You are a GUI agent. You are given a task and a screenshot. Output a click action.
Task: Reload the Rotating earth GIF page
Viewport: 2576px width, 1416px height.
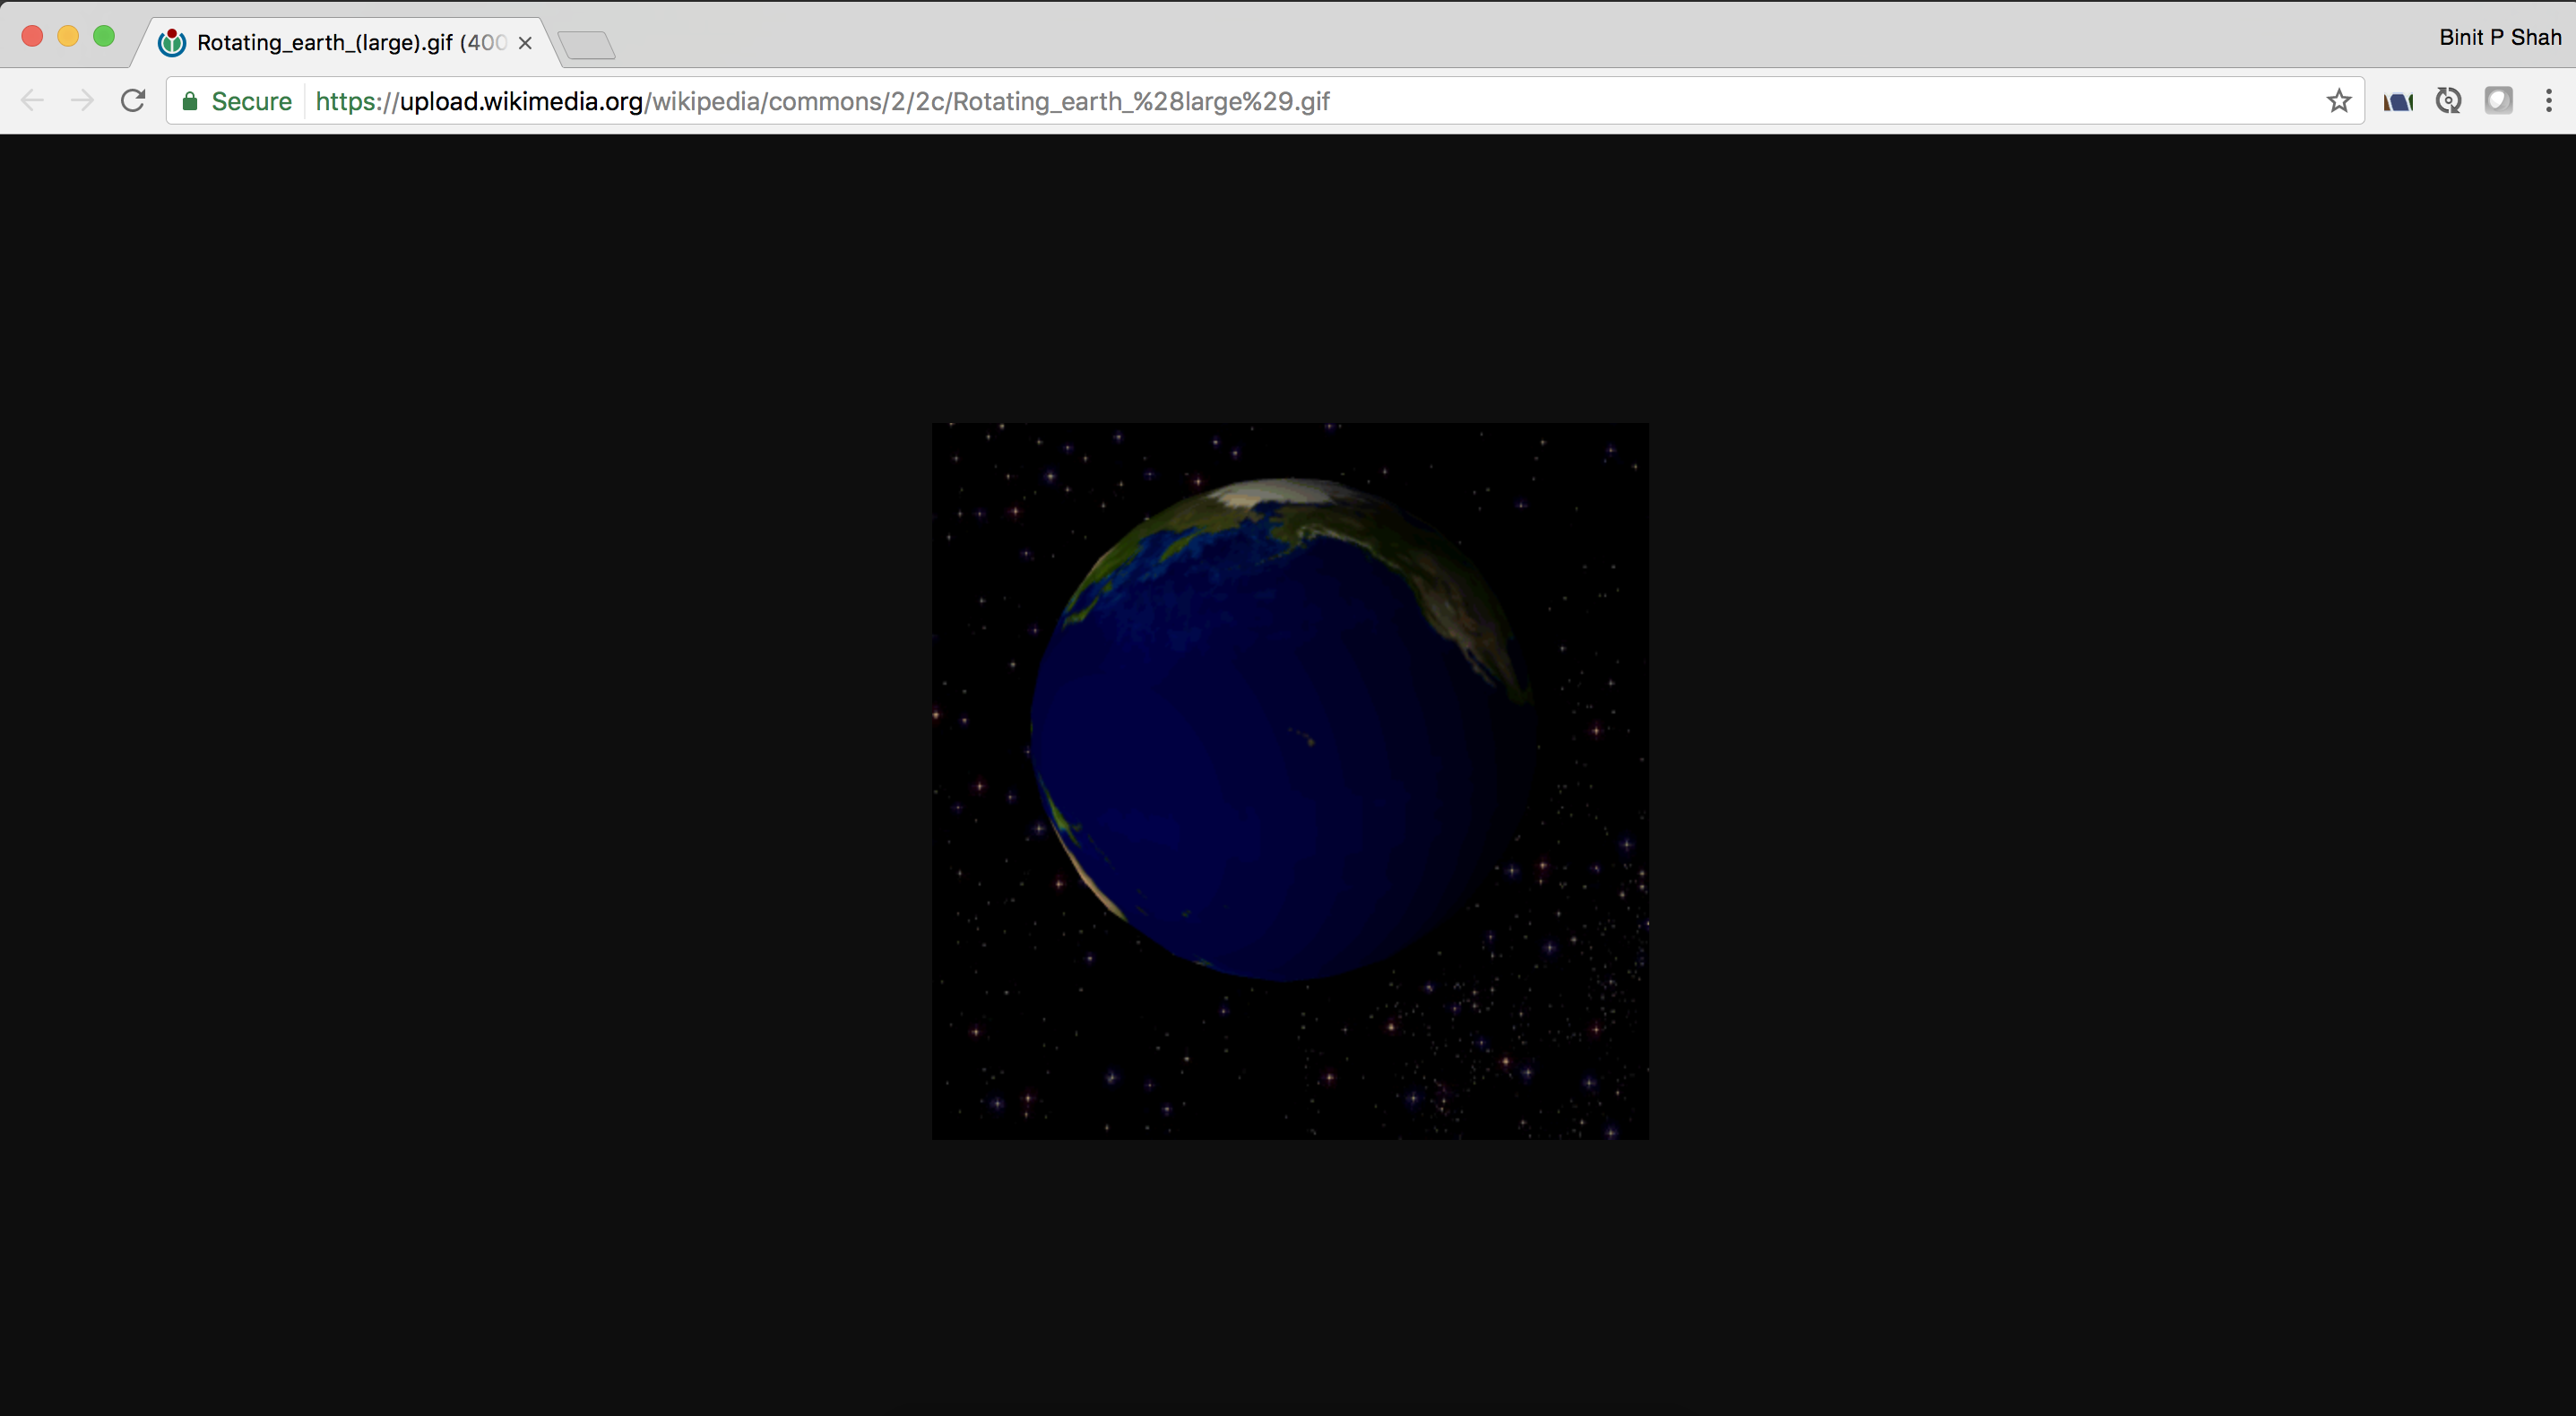[133, 101]
